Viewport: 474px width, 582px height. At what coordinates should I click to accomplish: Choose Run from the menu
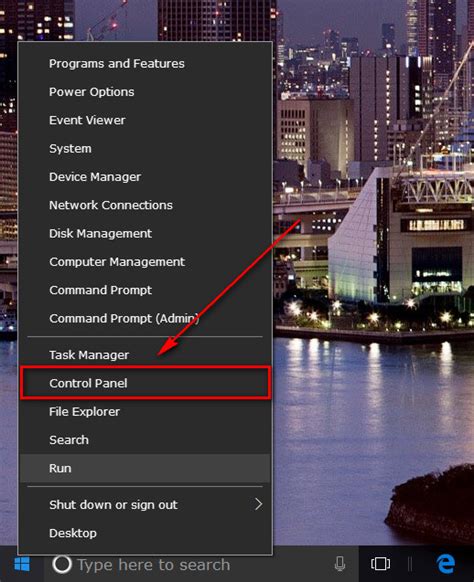point(146,468)
